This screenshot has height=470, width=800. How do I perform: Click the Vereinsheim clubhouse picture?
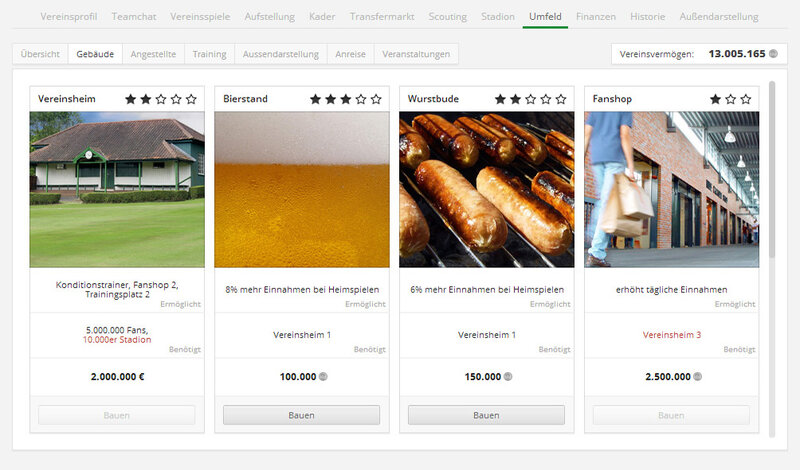click(x=117, y=189)
